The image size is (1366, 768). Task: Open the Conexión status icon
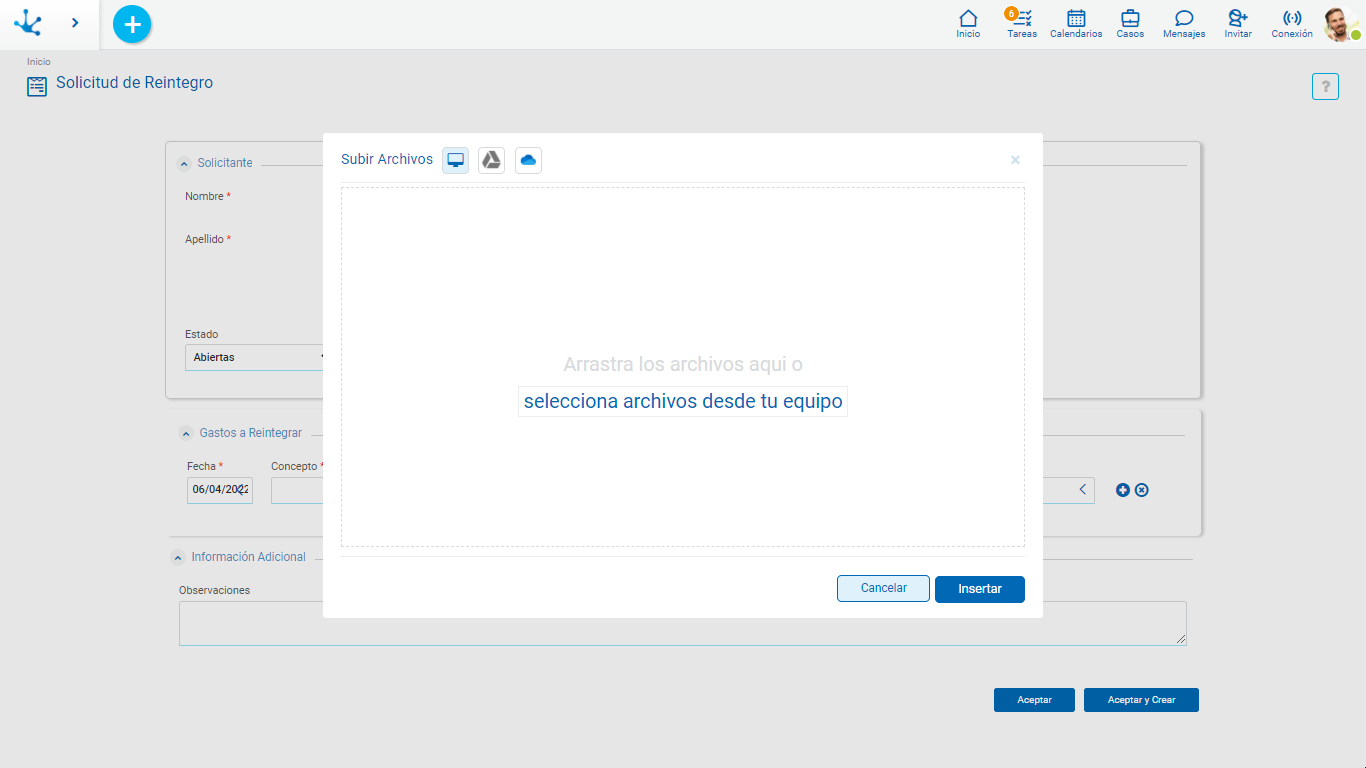1292,23
